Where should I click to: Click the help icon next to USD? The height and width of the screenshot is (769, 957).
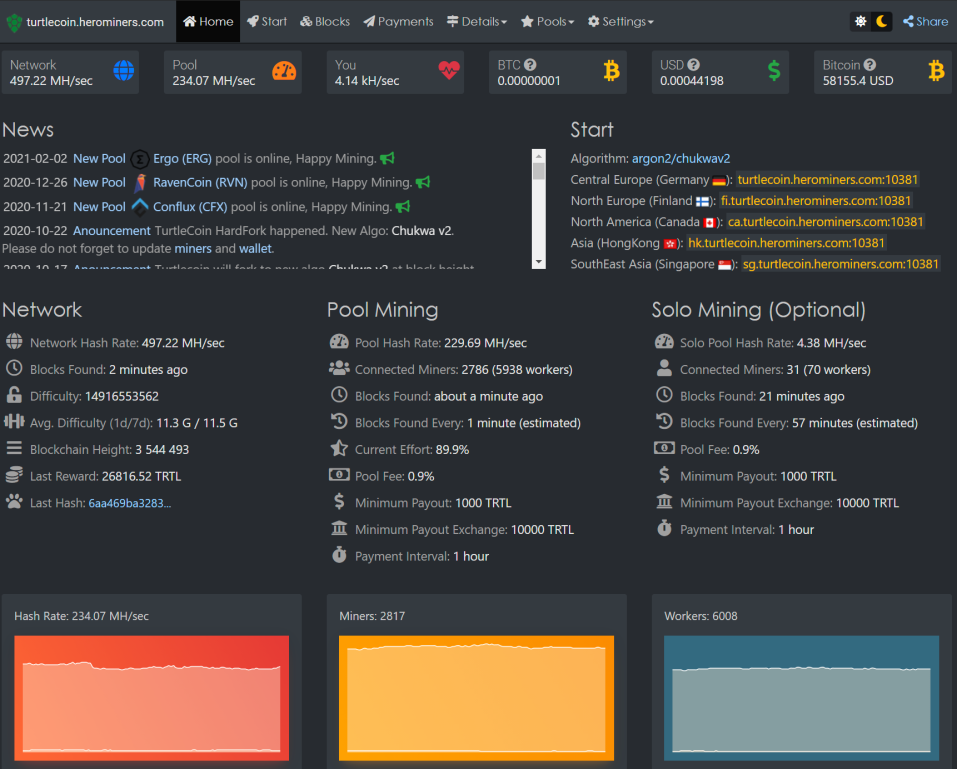coord(694,65)
